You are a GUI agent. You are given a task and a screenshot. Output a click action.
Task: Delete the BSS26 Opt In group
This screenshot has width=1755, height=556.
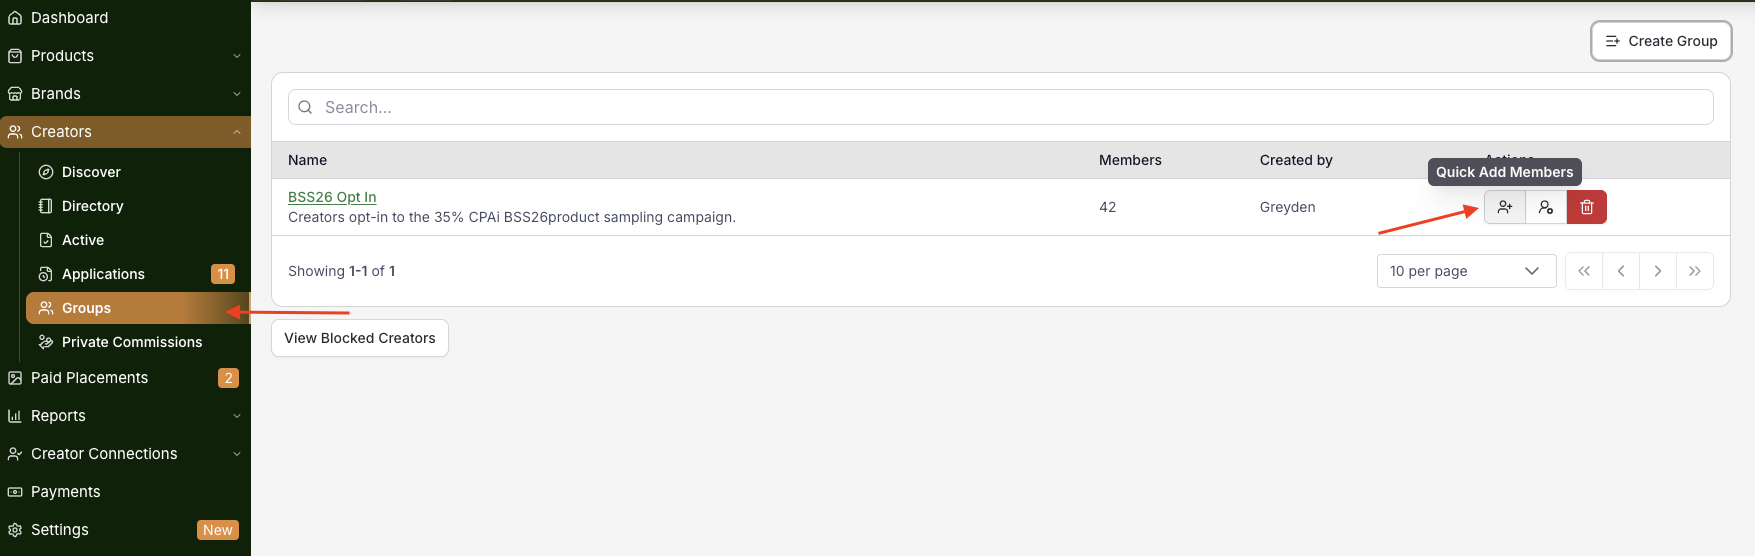pyautogui.click(x=1587, y=207)
